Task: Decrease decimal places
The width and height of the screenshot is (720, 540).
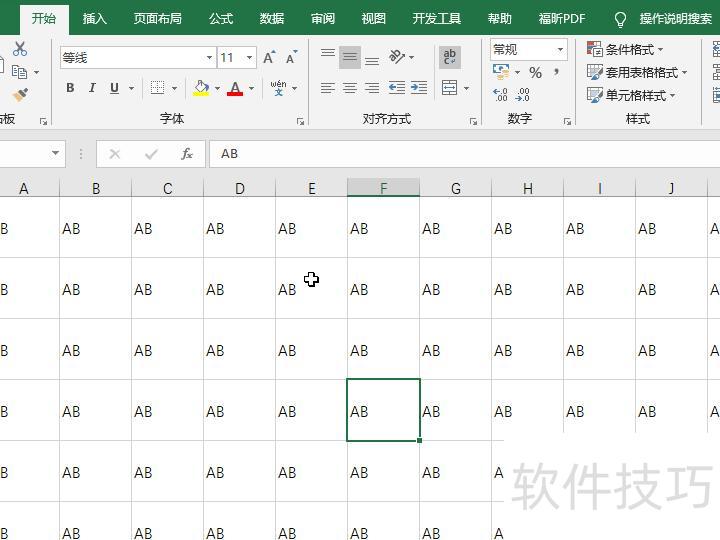Action: [x=523, y=95]
